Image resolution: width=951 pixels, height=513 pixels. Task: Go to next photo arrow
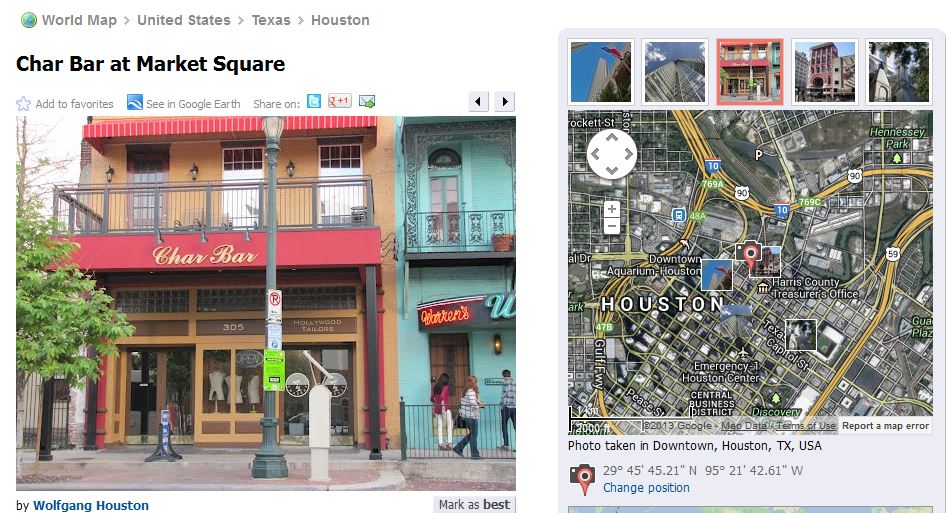[x=505, y=102]
